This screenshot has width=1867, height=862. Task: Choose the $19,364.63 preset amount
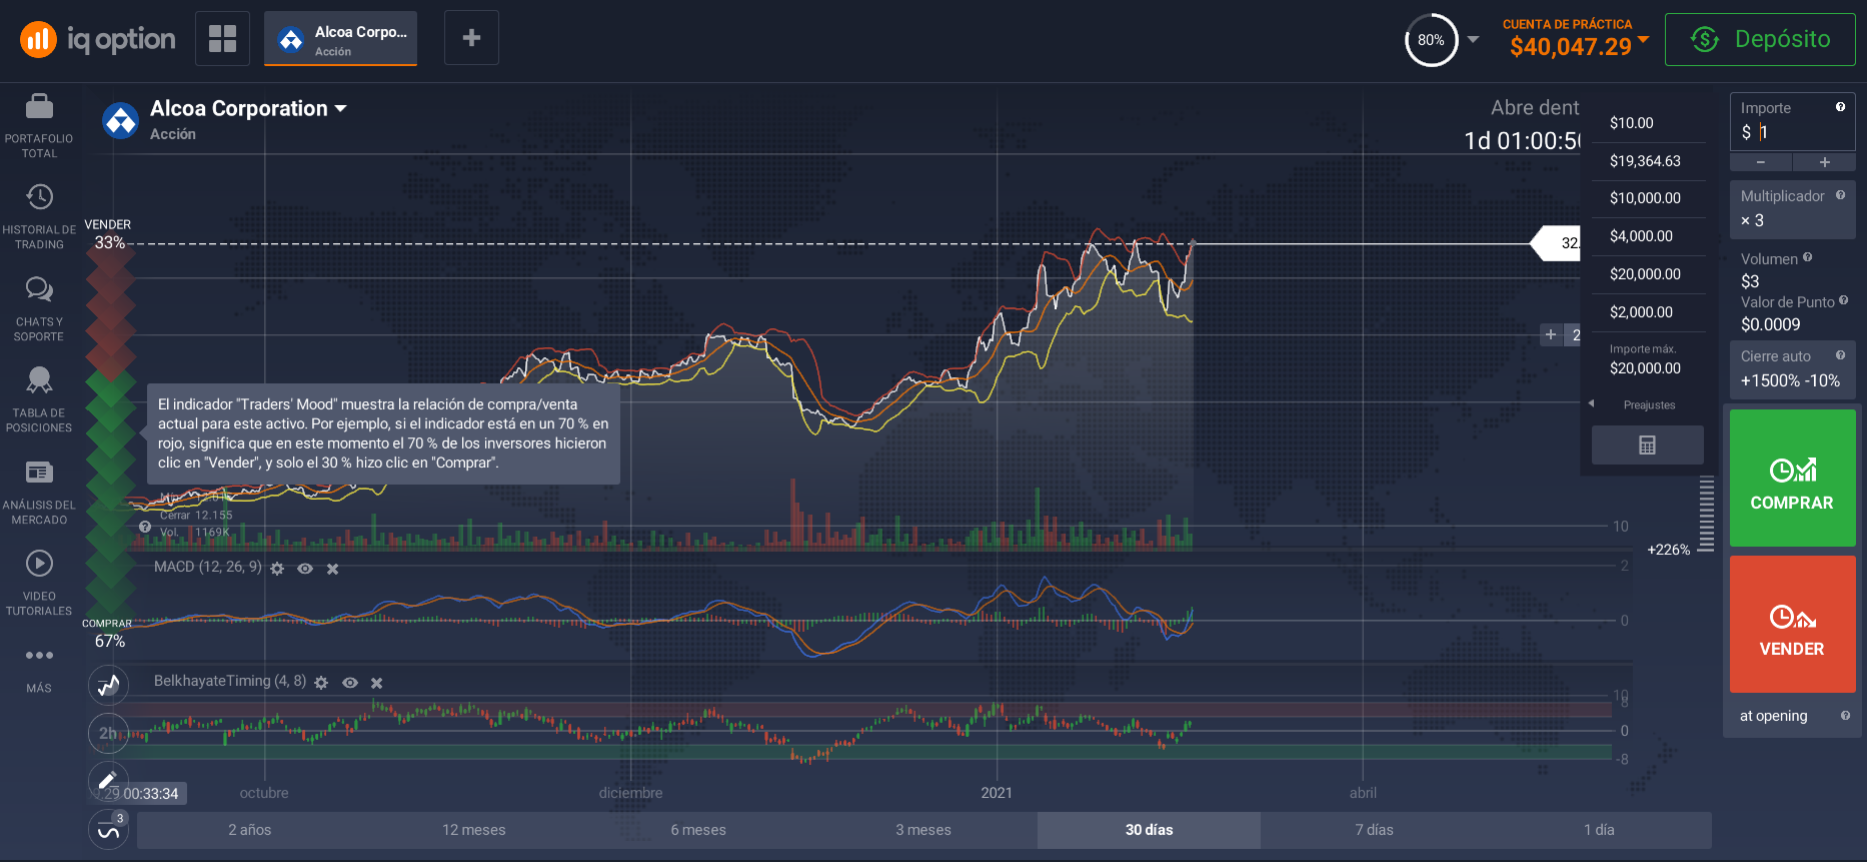(x=1647, y=161)
